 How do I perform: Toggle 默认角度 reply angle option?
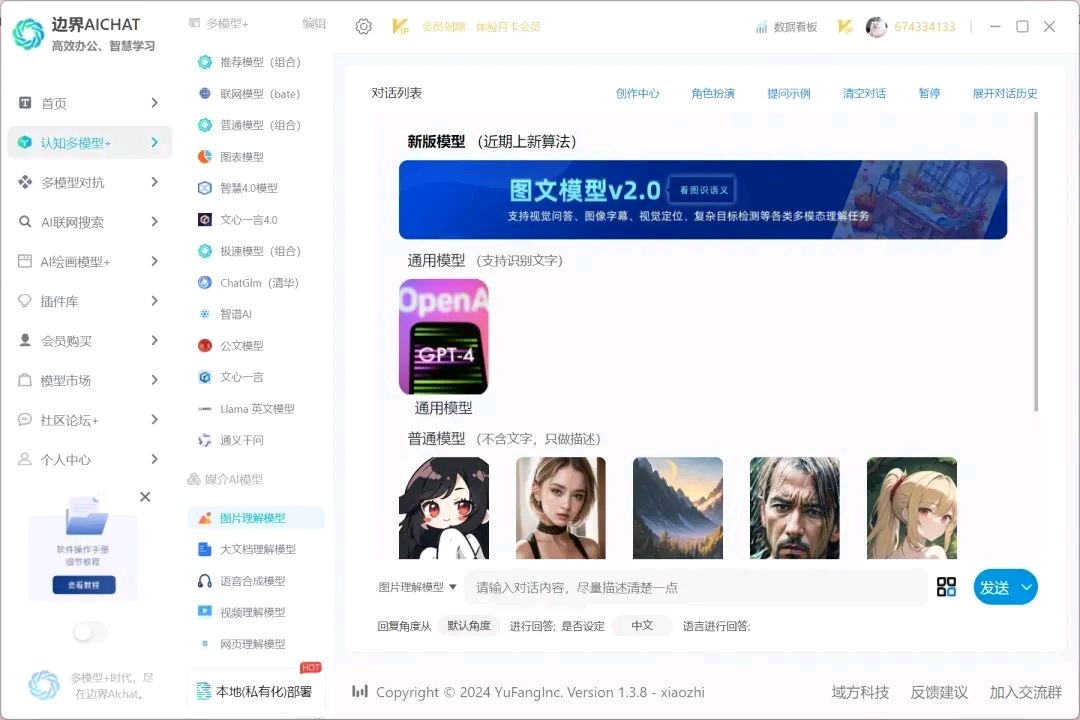point(468,626)
